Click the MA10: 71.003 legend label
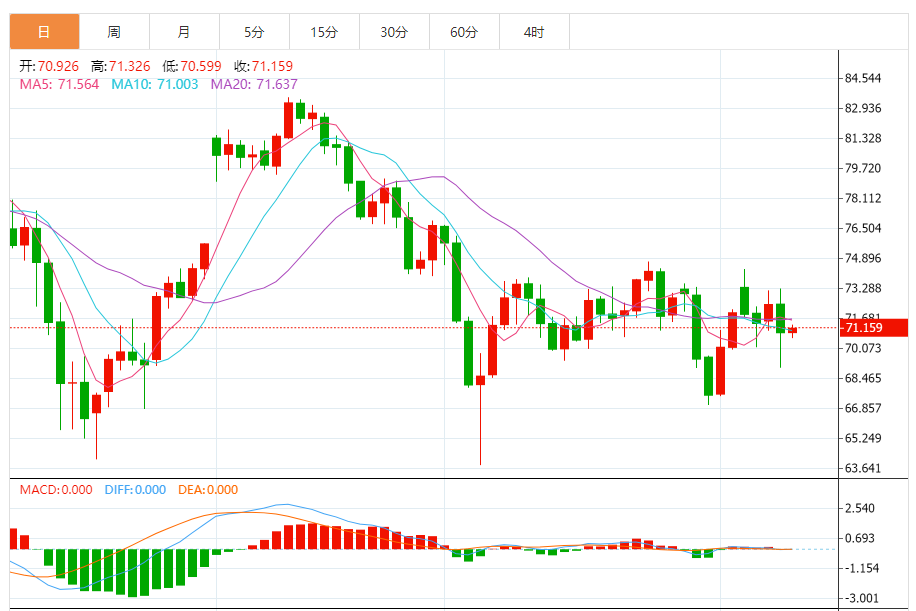The height and width of the screenshot is (611, 916). 155,84
